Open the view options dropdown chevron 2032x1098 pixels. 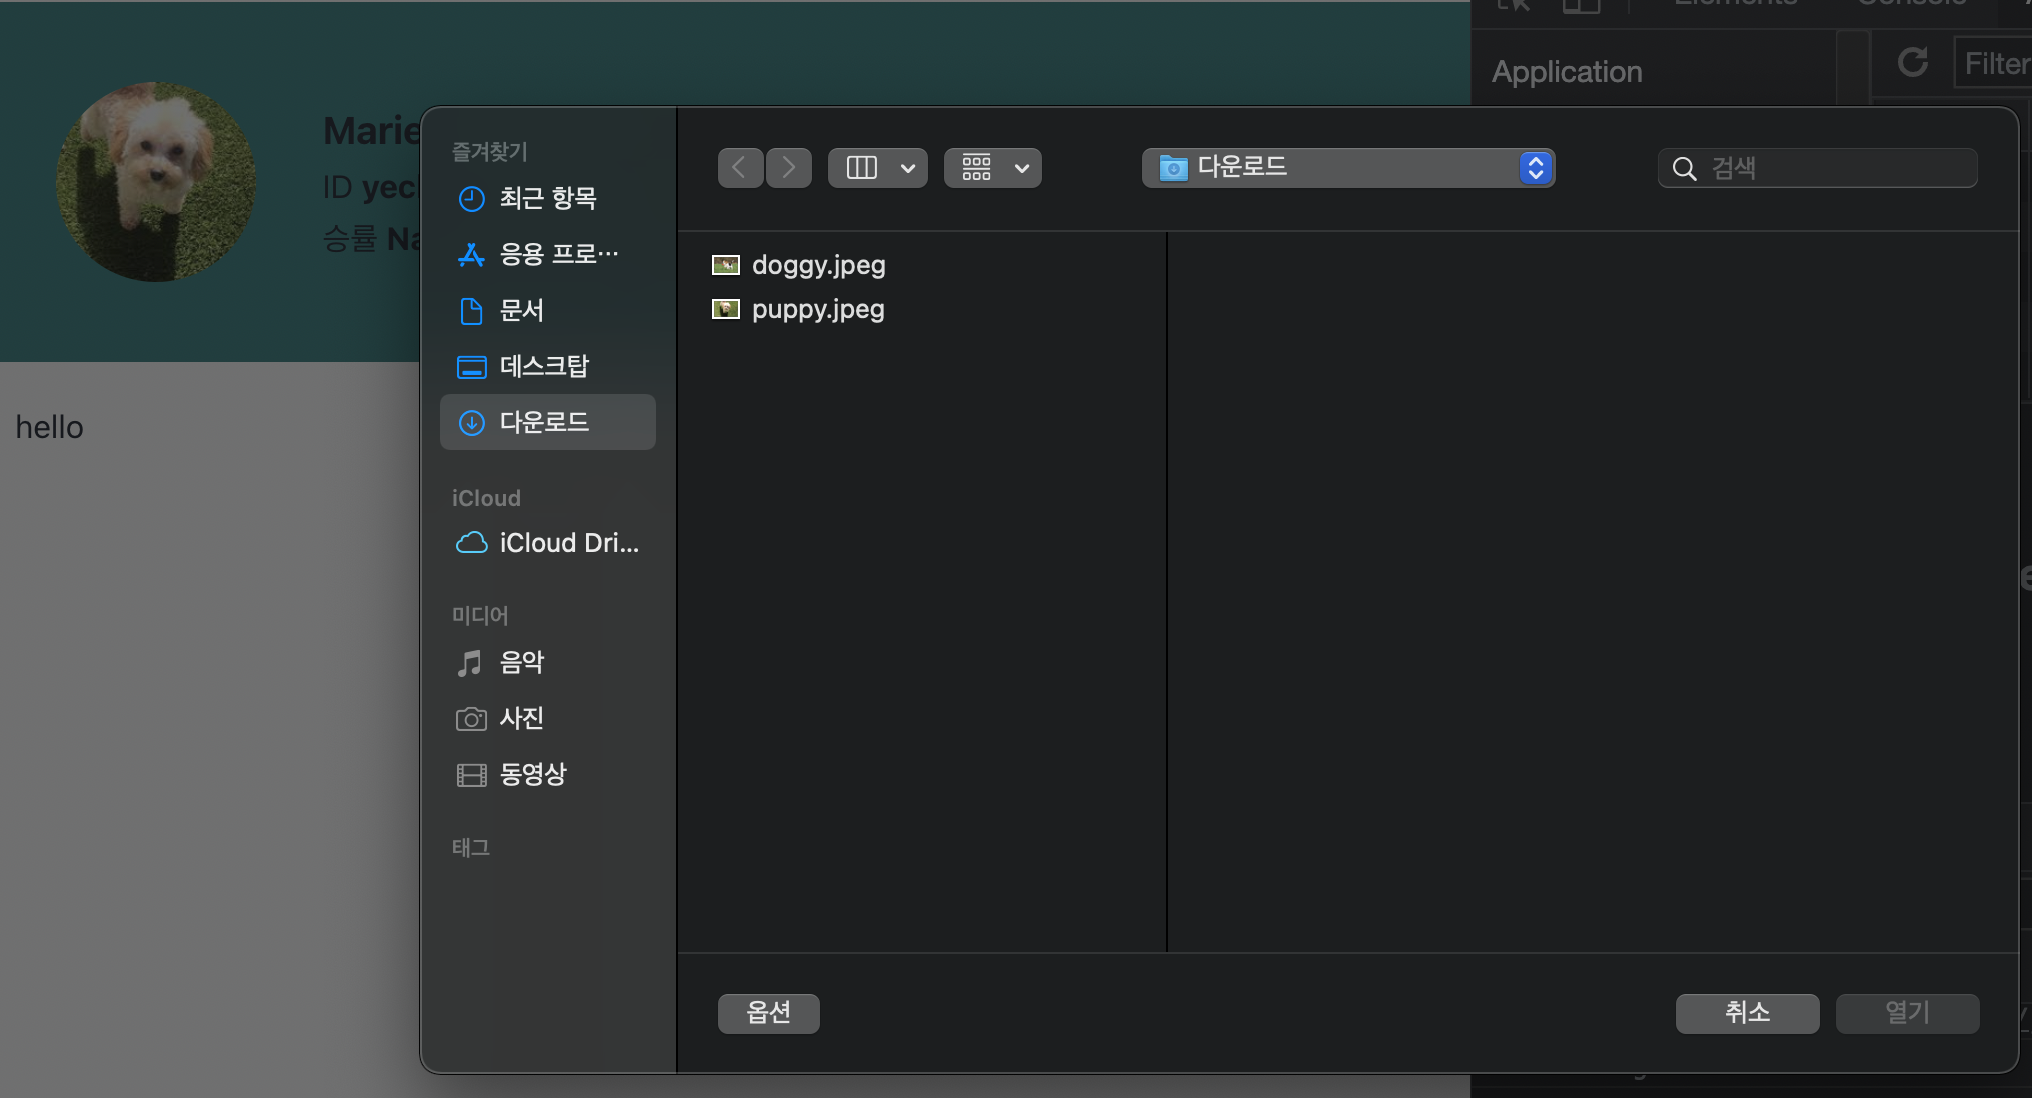click(x=908, y=168)
